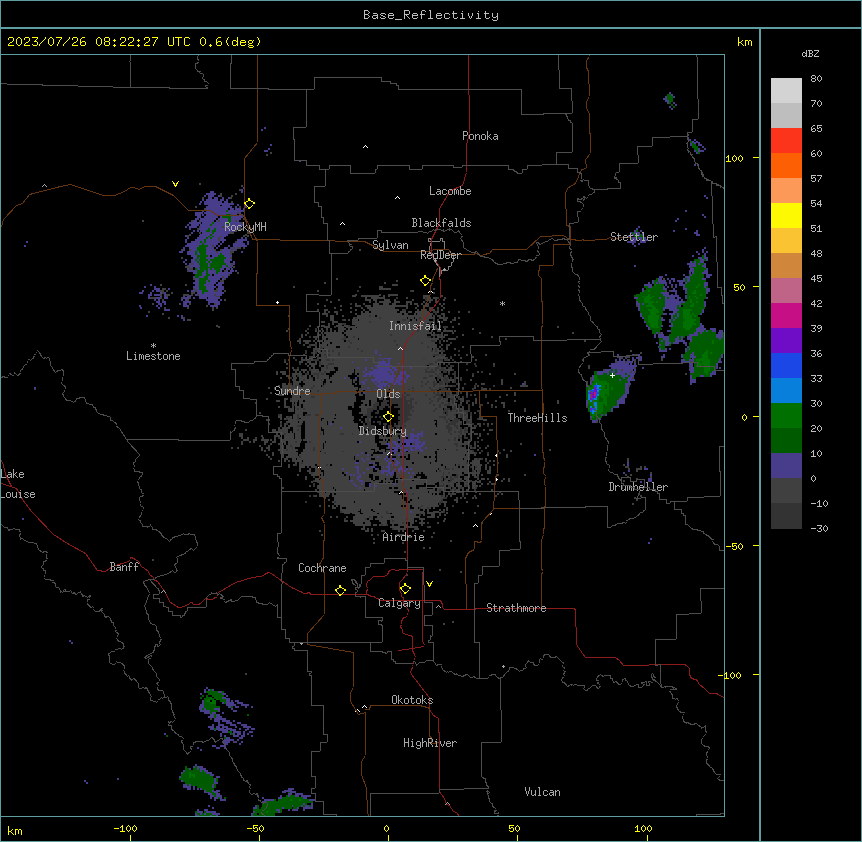Click the yellow diamond marker near RedDeer
862x842 pixels.
(x=425, y=281)
